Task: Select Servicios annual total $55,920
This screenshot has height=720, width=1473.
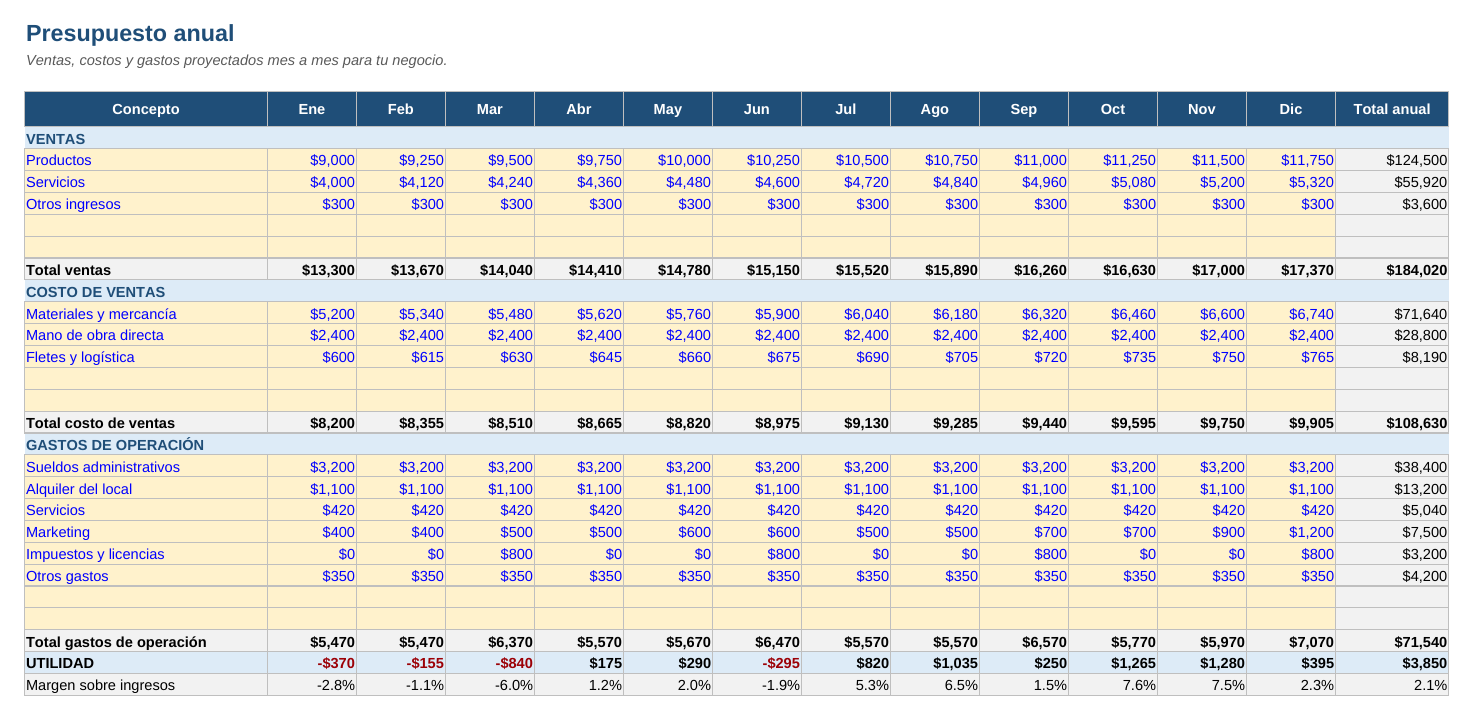Action: tap(1392, 182)
